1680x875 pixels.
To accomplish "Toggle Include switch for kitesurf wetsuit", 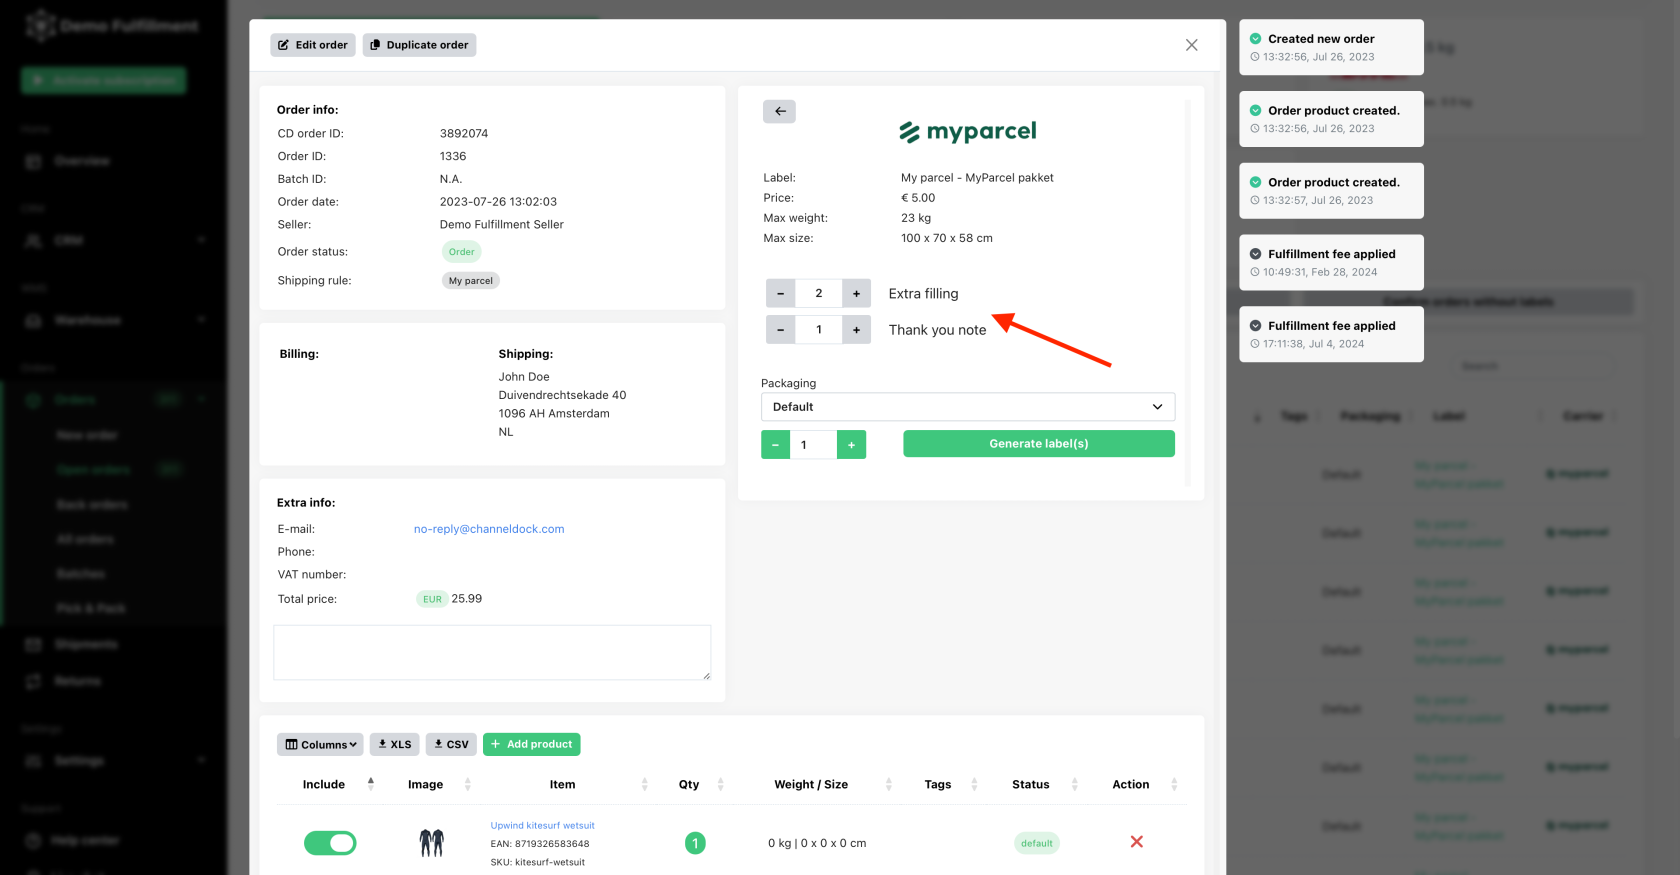I will click(x=330, y=843).
